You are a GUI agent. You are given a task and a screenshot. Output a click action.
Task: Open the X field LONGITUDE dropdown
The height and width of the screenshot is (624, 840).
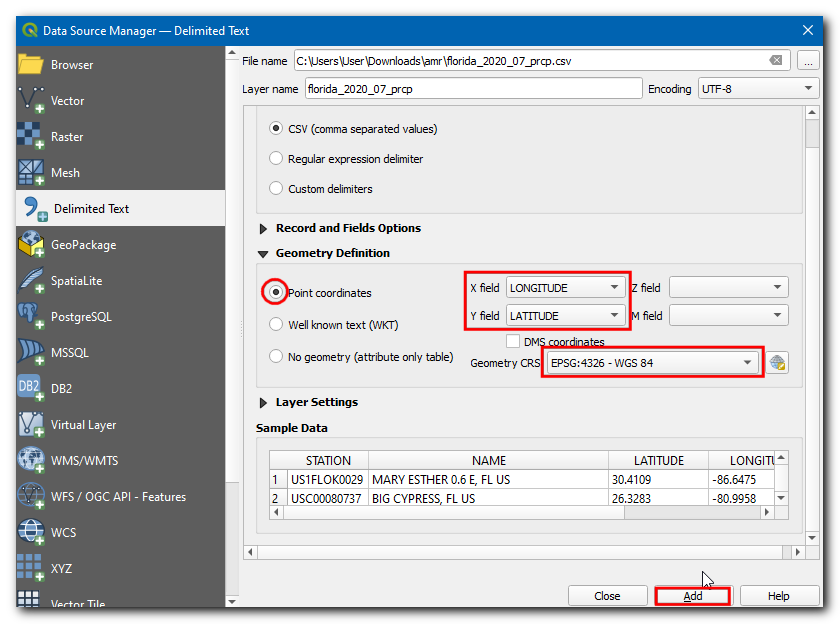[566, 288]
